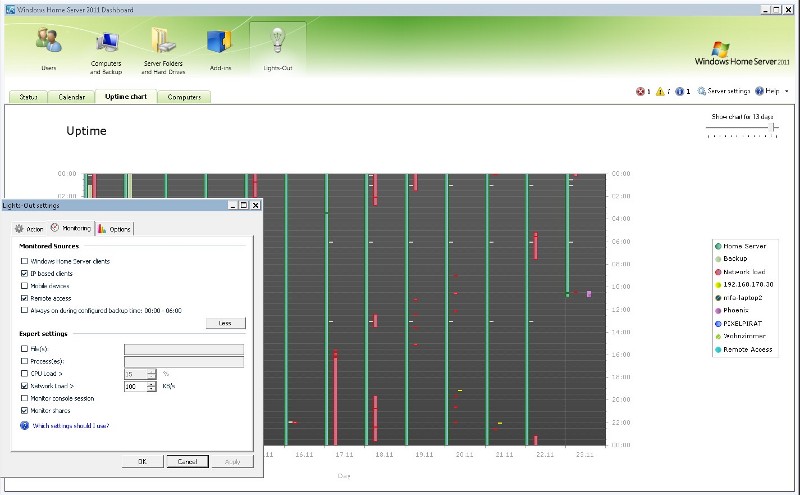Click the Network load value field
The width and height of the screenshot is (800, 495).
coord(135,387)
